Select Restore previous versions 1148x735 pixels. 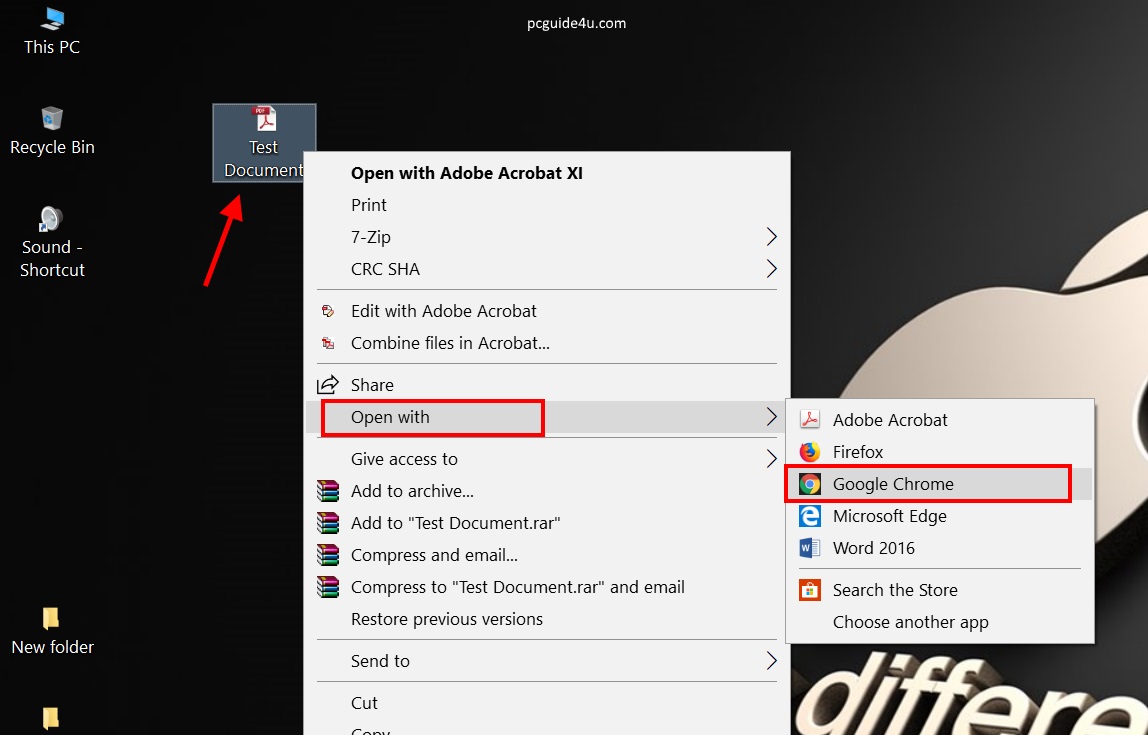446,619
